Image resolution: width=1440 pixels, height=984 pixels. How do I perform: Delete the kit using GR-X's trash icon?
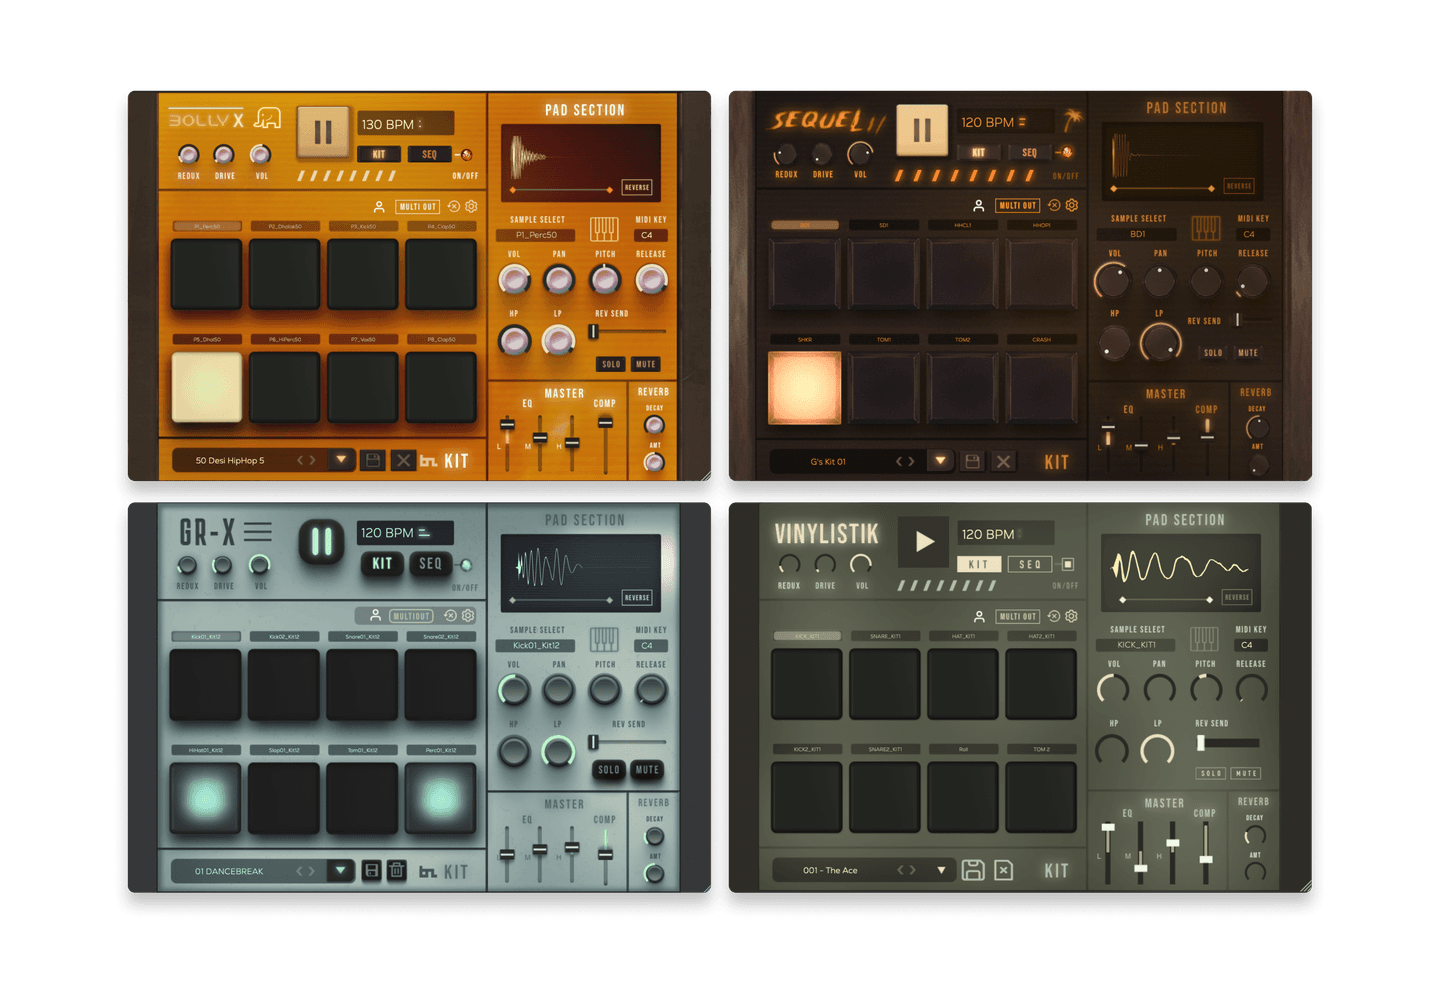(x=395, y=870)
